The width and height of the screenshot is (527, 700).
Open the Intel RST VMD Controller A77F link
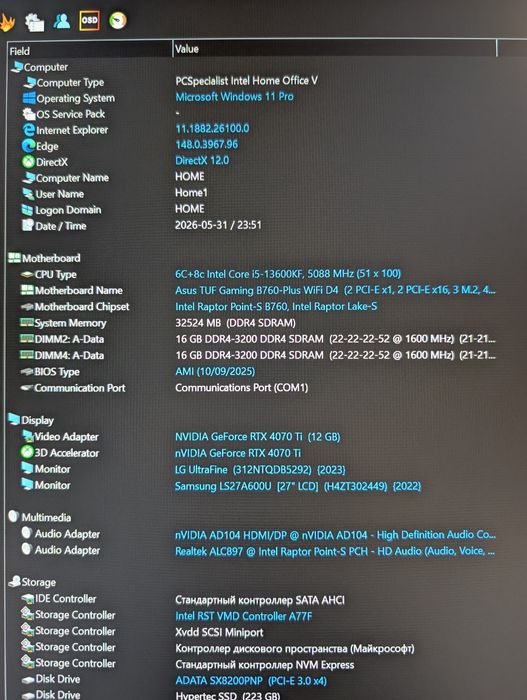pyautogui.click(x=244, y=616)
